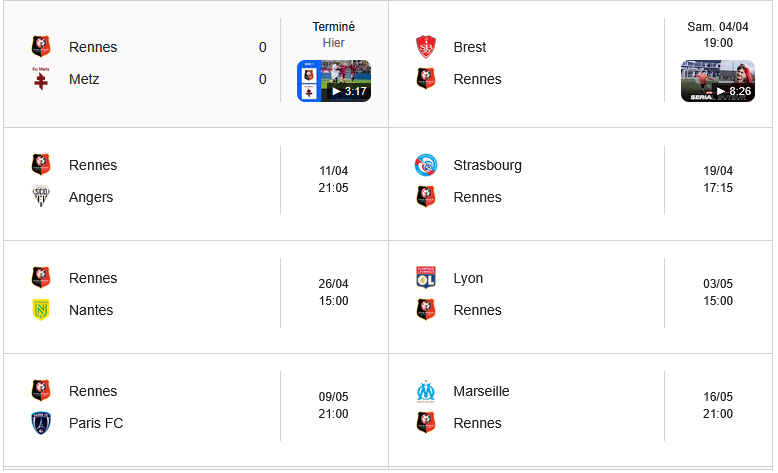Click the Marseille club crest icon
The image size is (778, 473).
[x=426, y=391]
